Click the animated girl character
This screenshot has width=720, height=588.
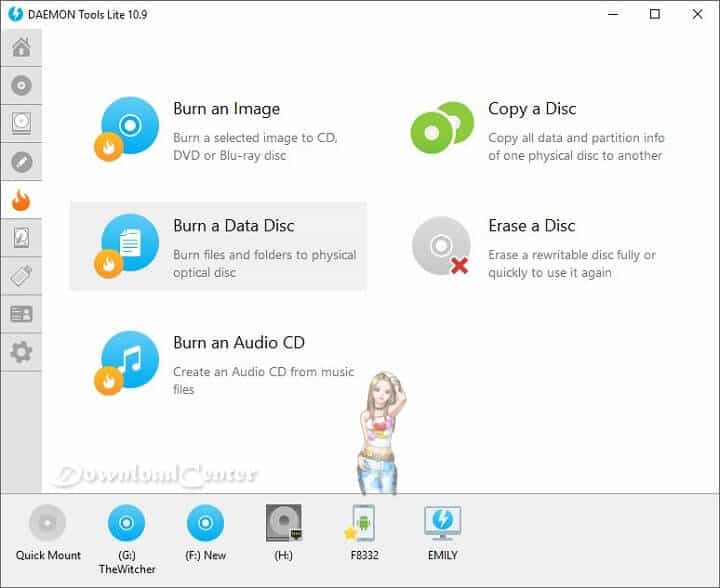pos(380,433)
